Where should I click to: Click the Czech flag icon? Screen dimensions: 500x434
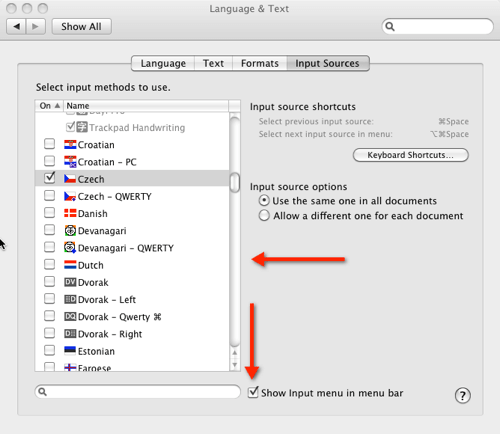point(70,179)
